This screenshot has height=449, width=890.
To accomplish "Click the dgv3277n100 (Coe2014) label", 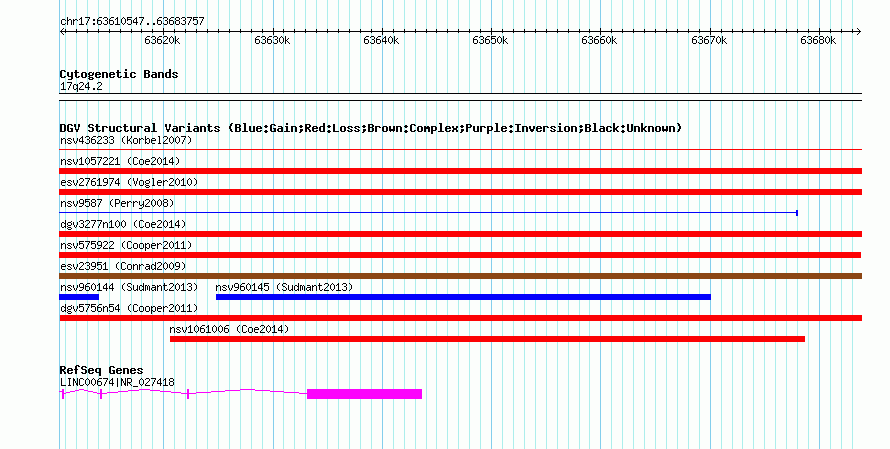I will pyautogui.click(x=123, y=224).
